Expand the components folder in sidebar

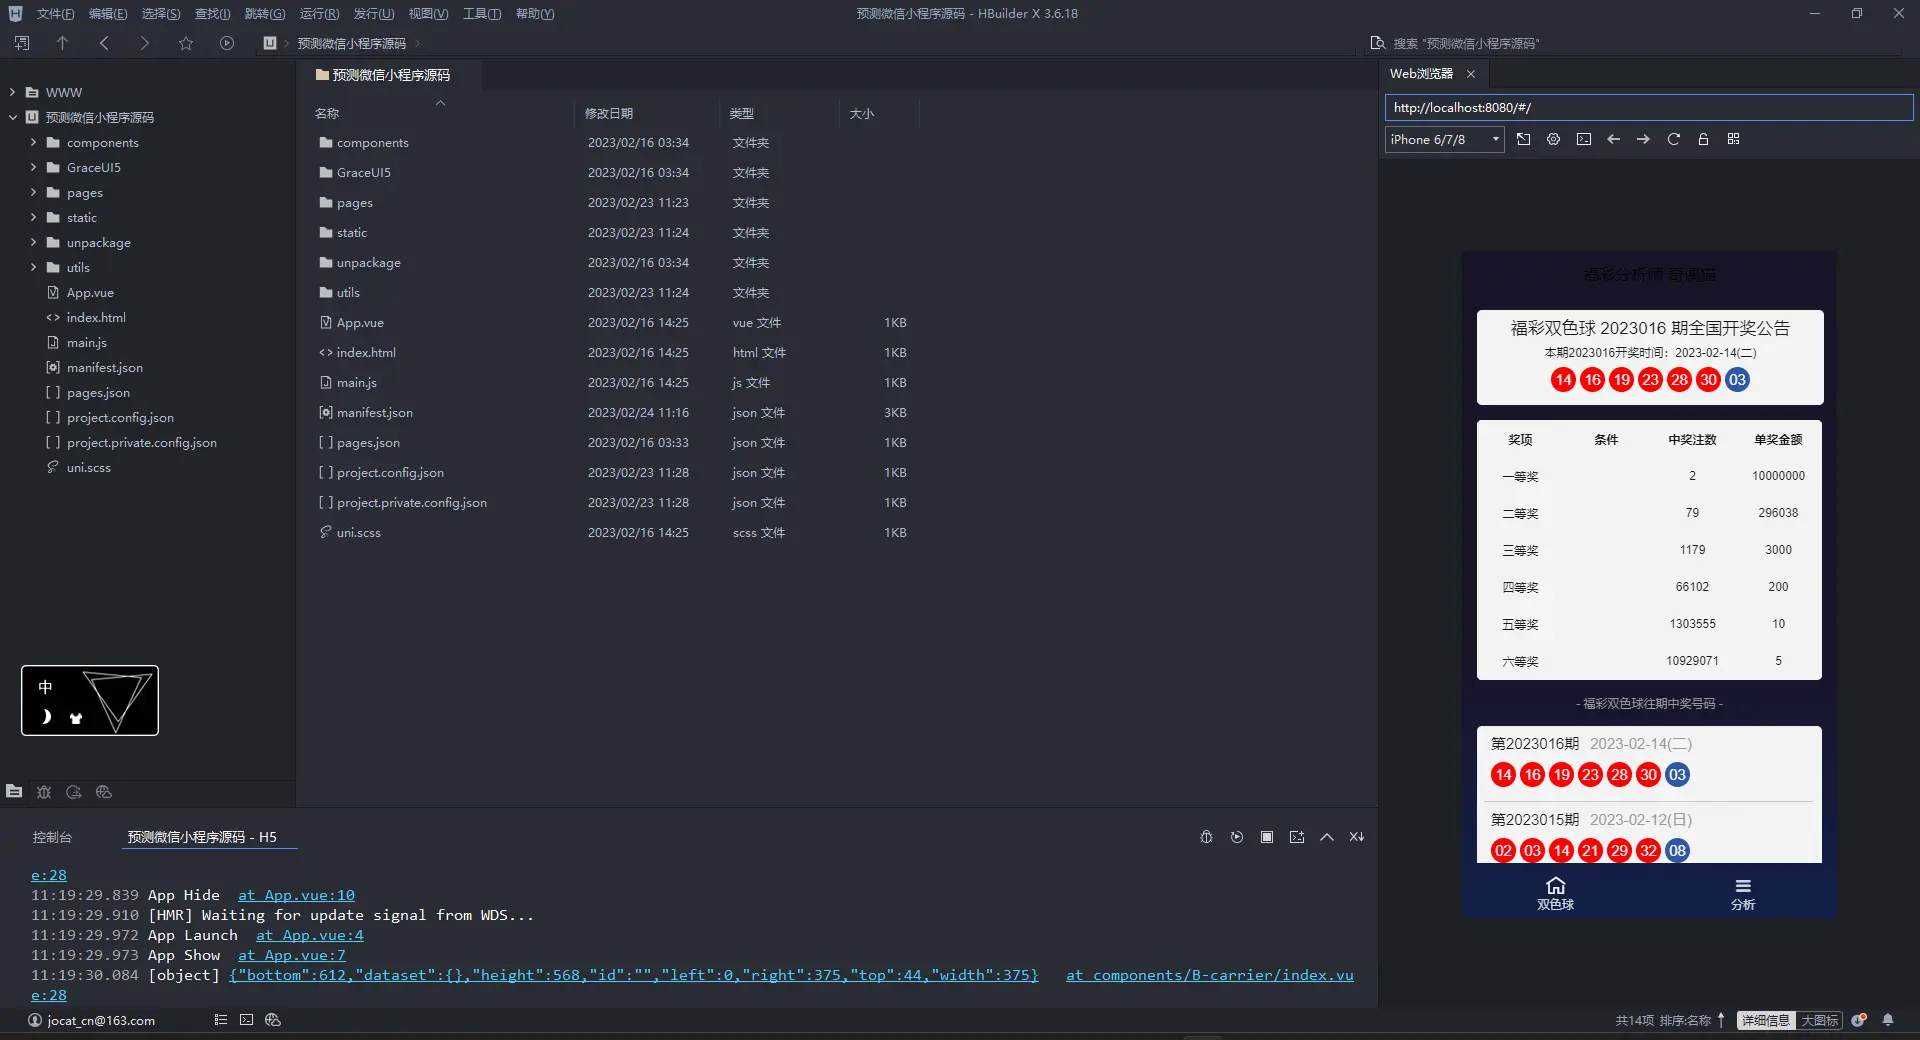pyautogui.click(x=33, y=142)
